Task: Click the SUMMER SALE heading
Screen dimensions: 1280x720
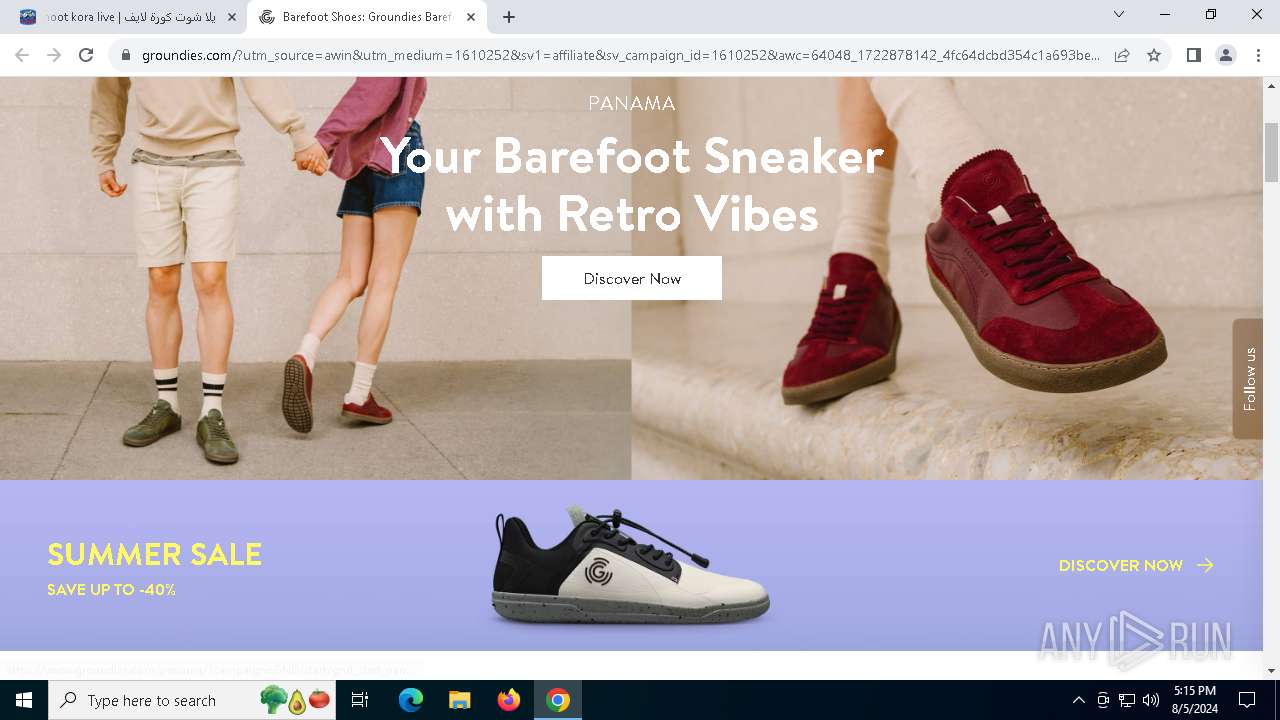Action: (x=154, y=554)
